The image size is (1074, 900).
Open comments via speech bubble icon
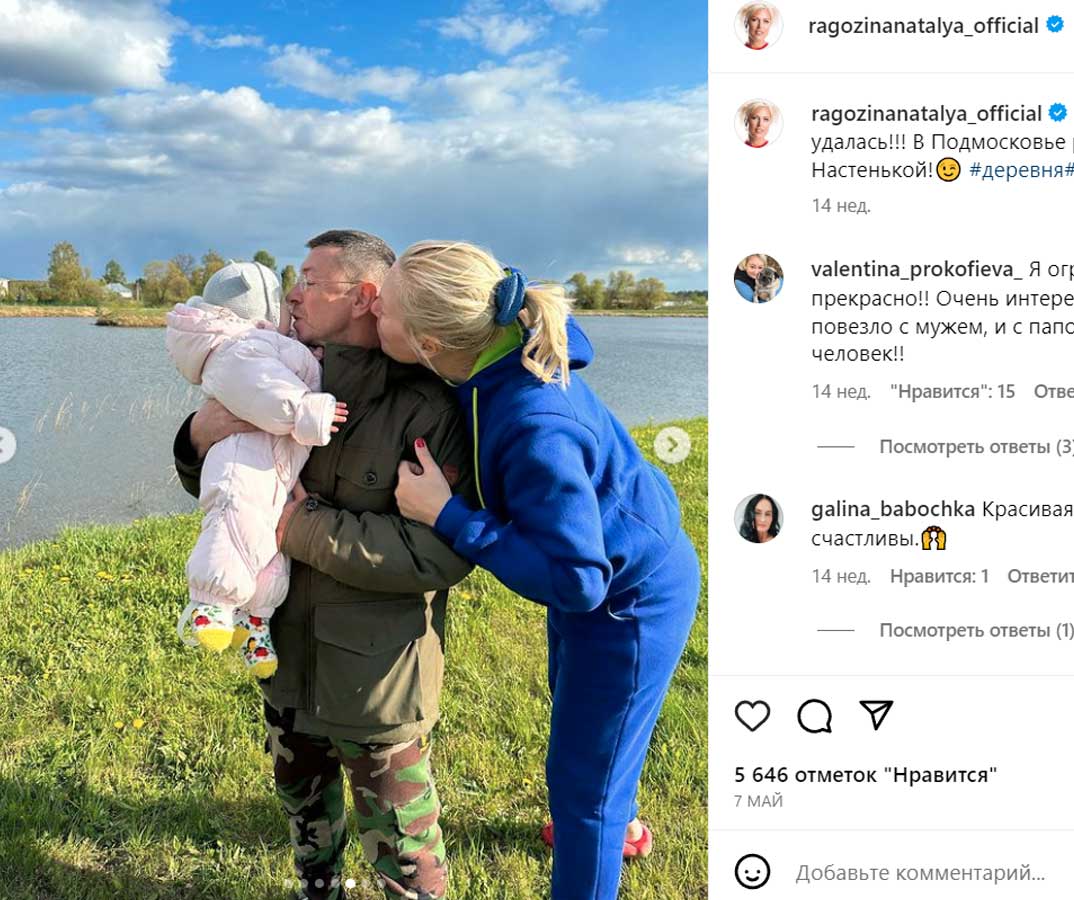[x=814, y=716]
